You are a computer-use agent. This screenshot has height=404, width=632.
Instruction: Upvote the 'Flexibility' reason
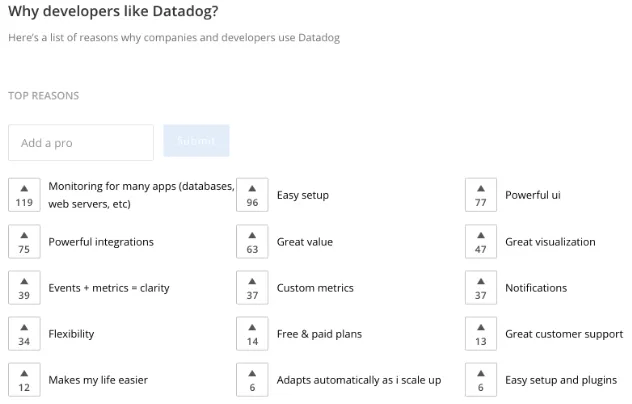coord(24,333)
